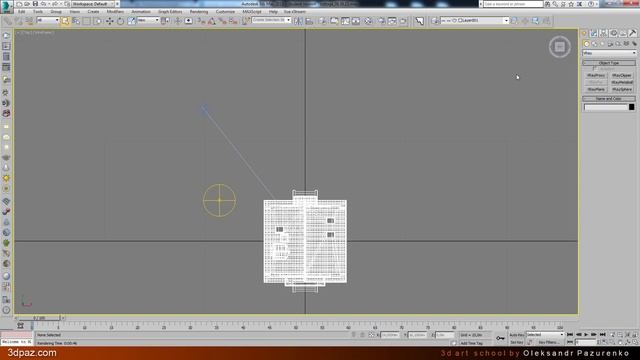Click in the search keyword input field
Screen dimensions: 640x360
tap(513, 4)
